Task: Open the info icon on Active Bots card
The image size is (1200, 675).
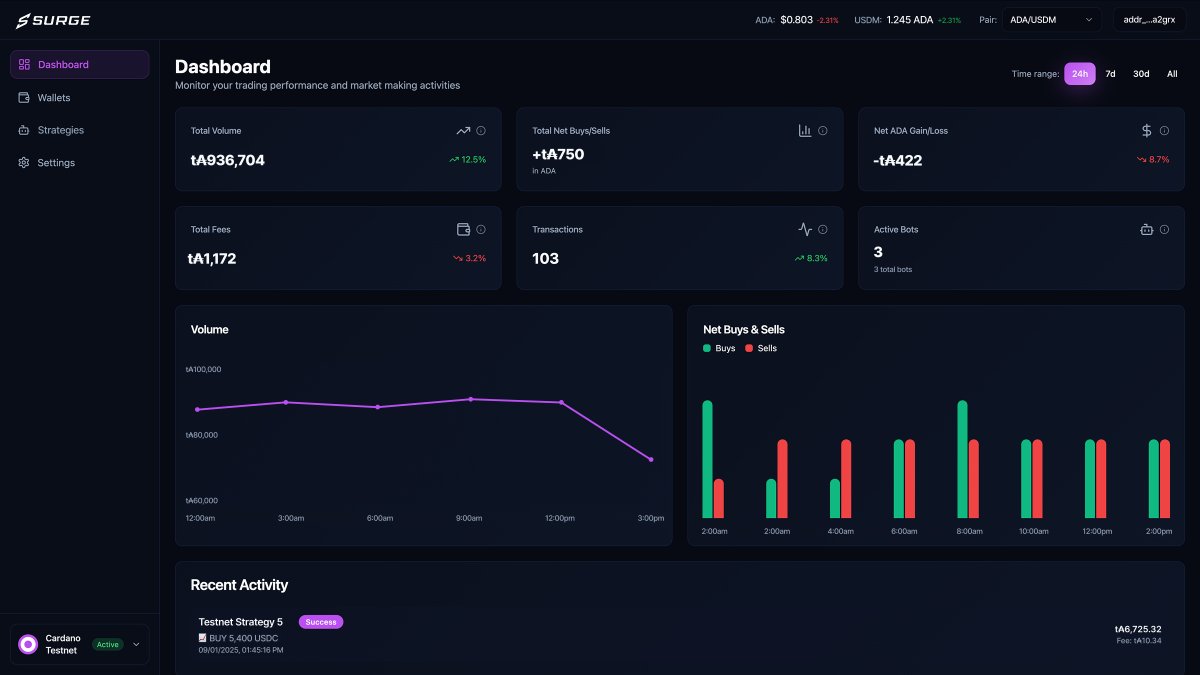Action: 1165,229
